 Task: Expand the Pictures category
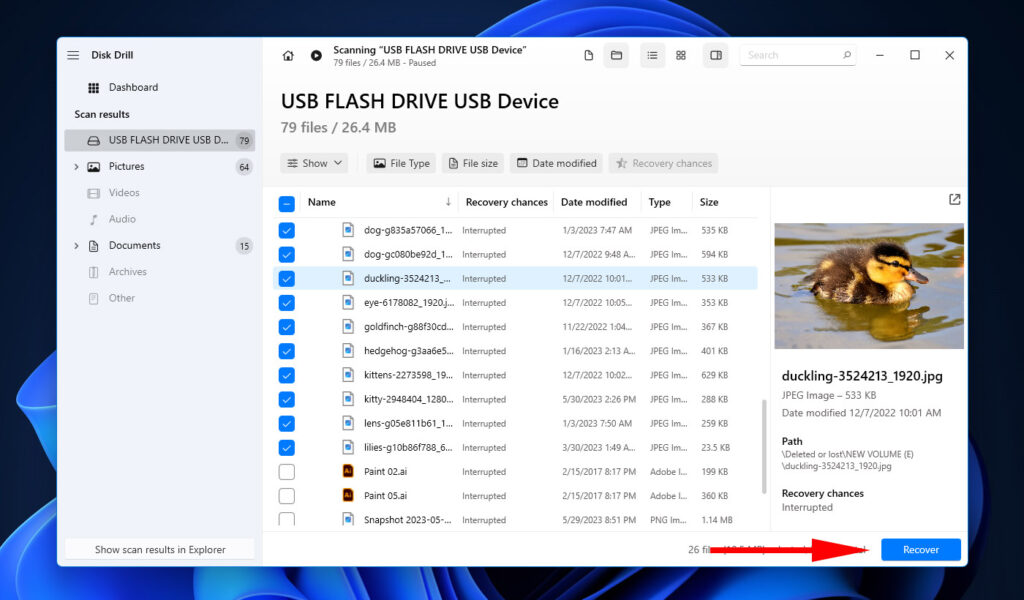(x=78, y=166)
